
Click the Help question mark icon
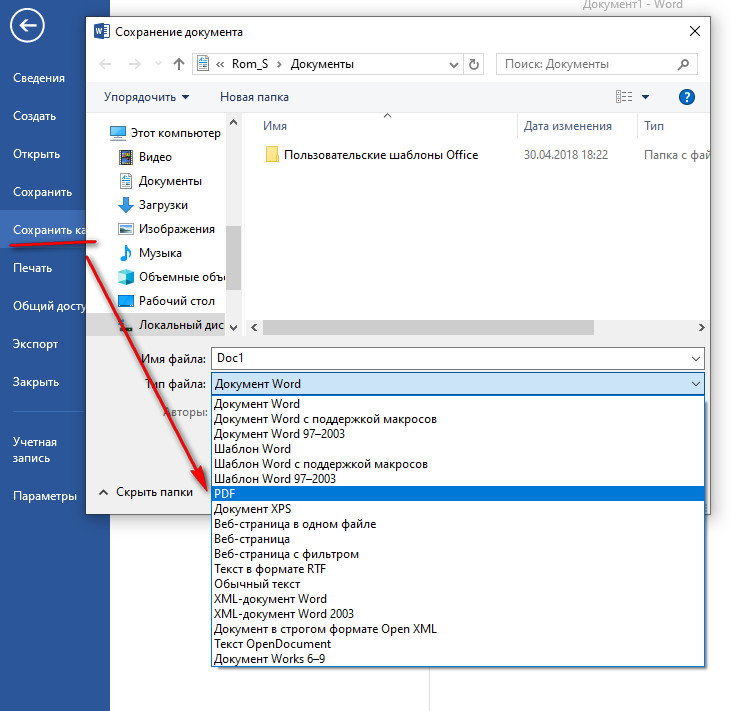tap(687, 97)
